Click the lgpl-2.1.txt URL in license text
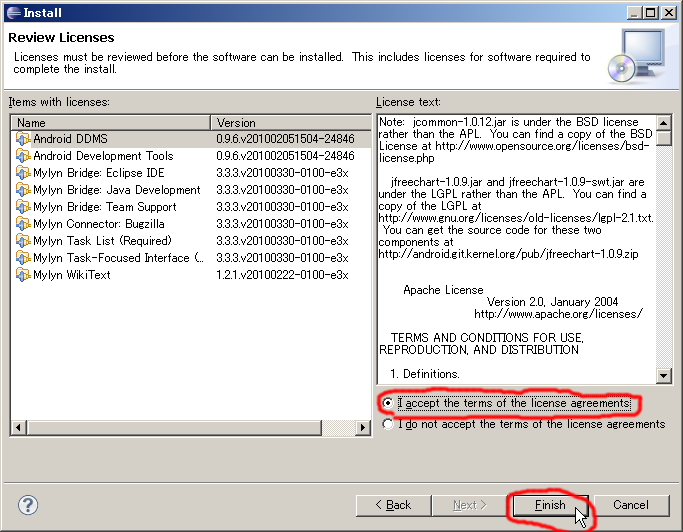The width and height of the screenshot is (683, 532). [x=516, y=218]
